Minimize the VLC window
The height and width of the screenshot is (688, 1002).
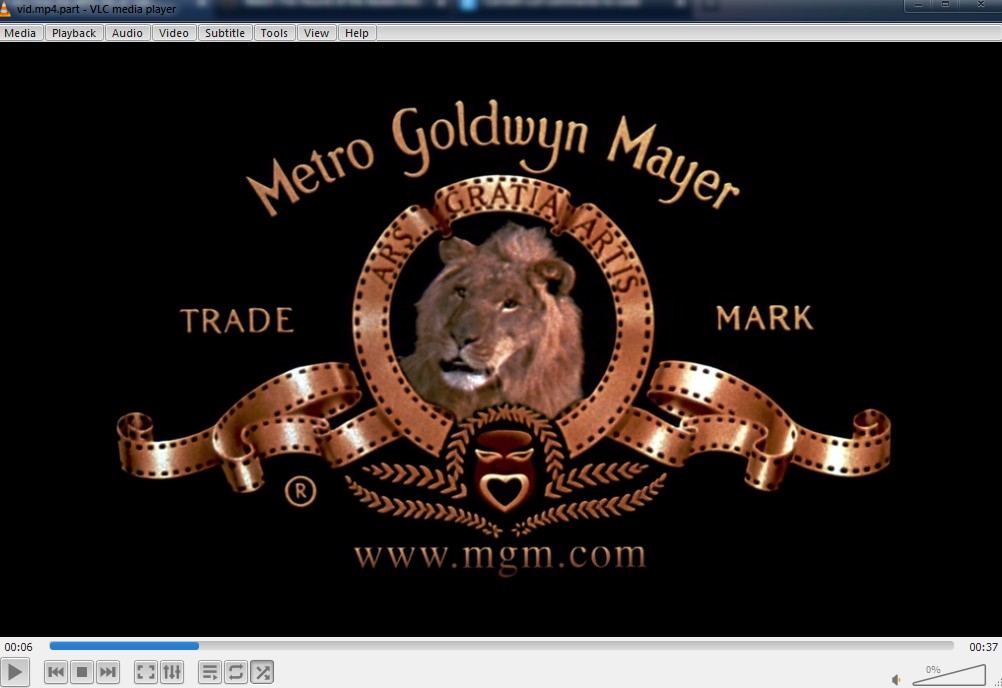point(918,5)
